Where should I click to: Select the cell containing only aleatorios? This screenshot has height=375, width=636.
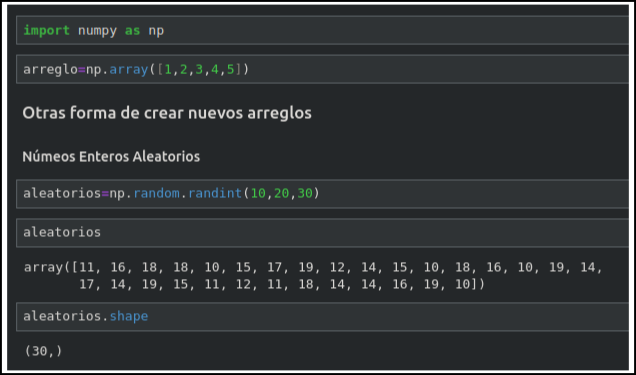click(322, 232)
